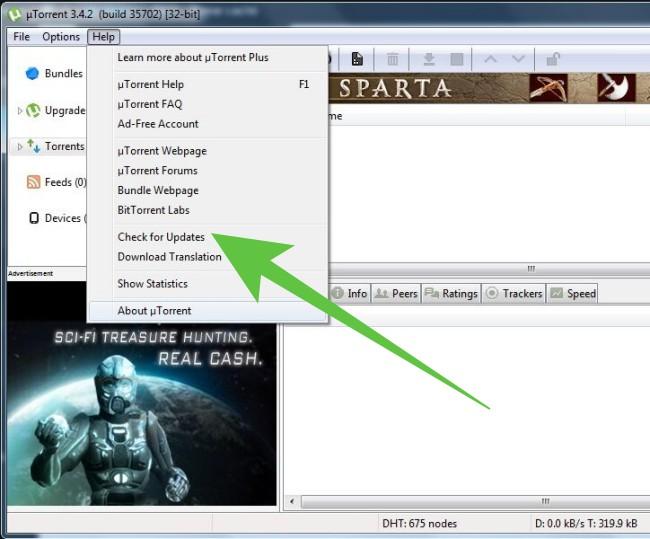Screen dimensions: 650x539
Task: Click the Start download arrow icon
Action: coord(428,59)
